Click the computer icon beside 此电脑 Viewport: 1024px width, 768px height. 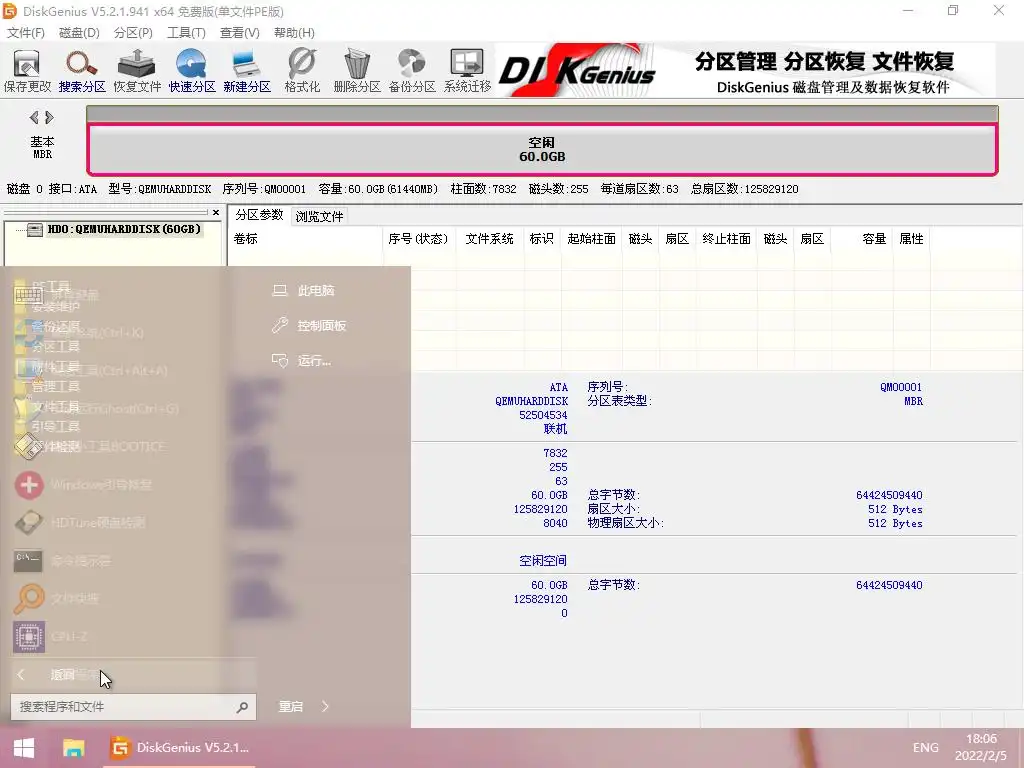[x=280, y=291]
